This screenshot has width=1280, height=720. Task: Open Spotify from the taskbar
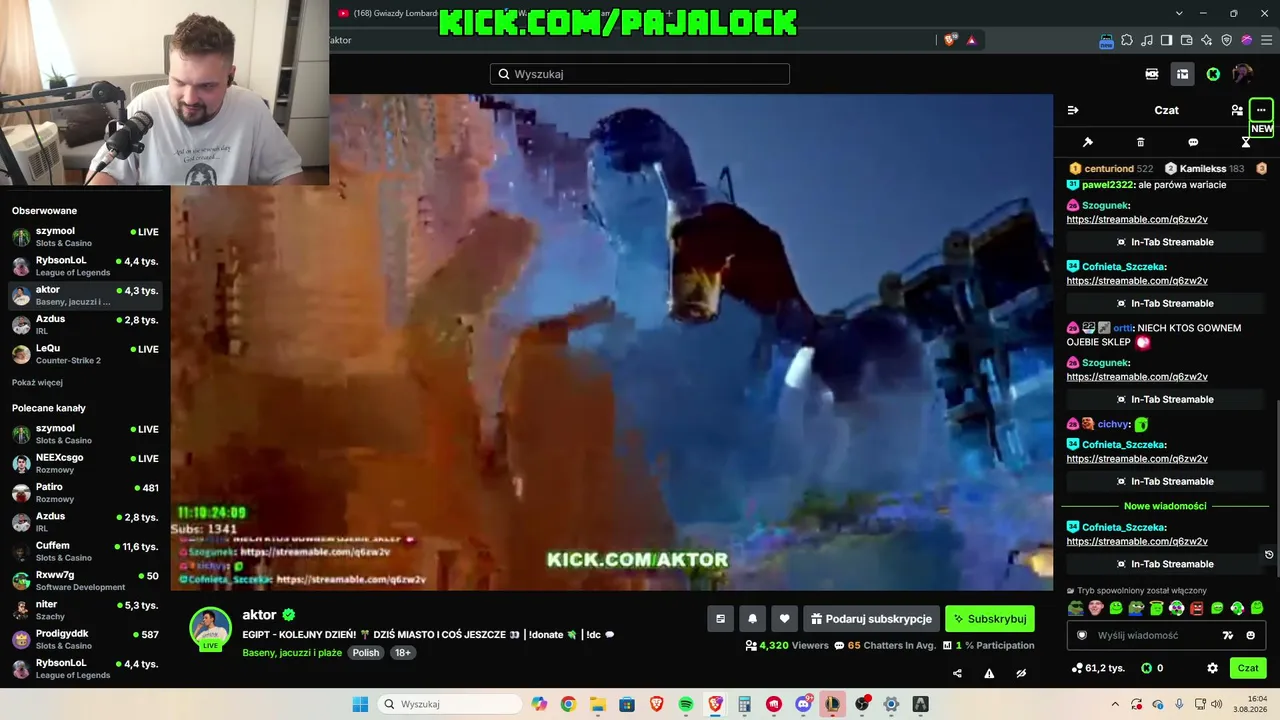point(686,704)
